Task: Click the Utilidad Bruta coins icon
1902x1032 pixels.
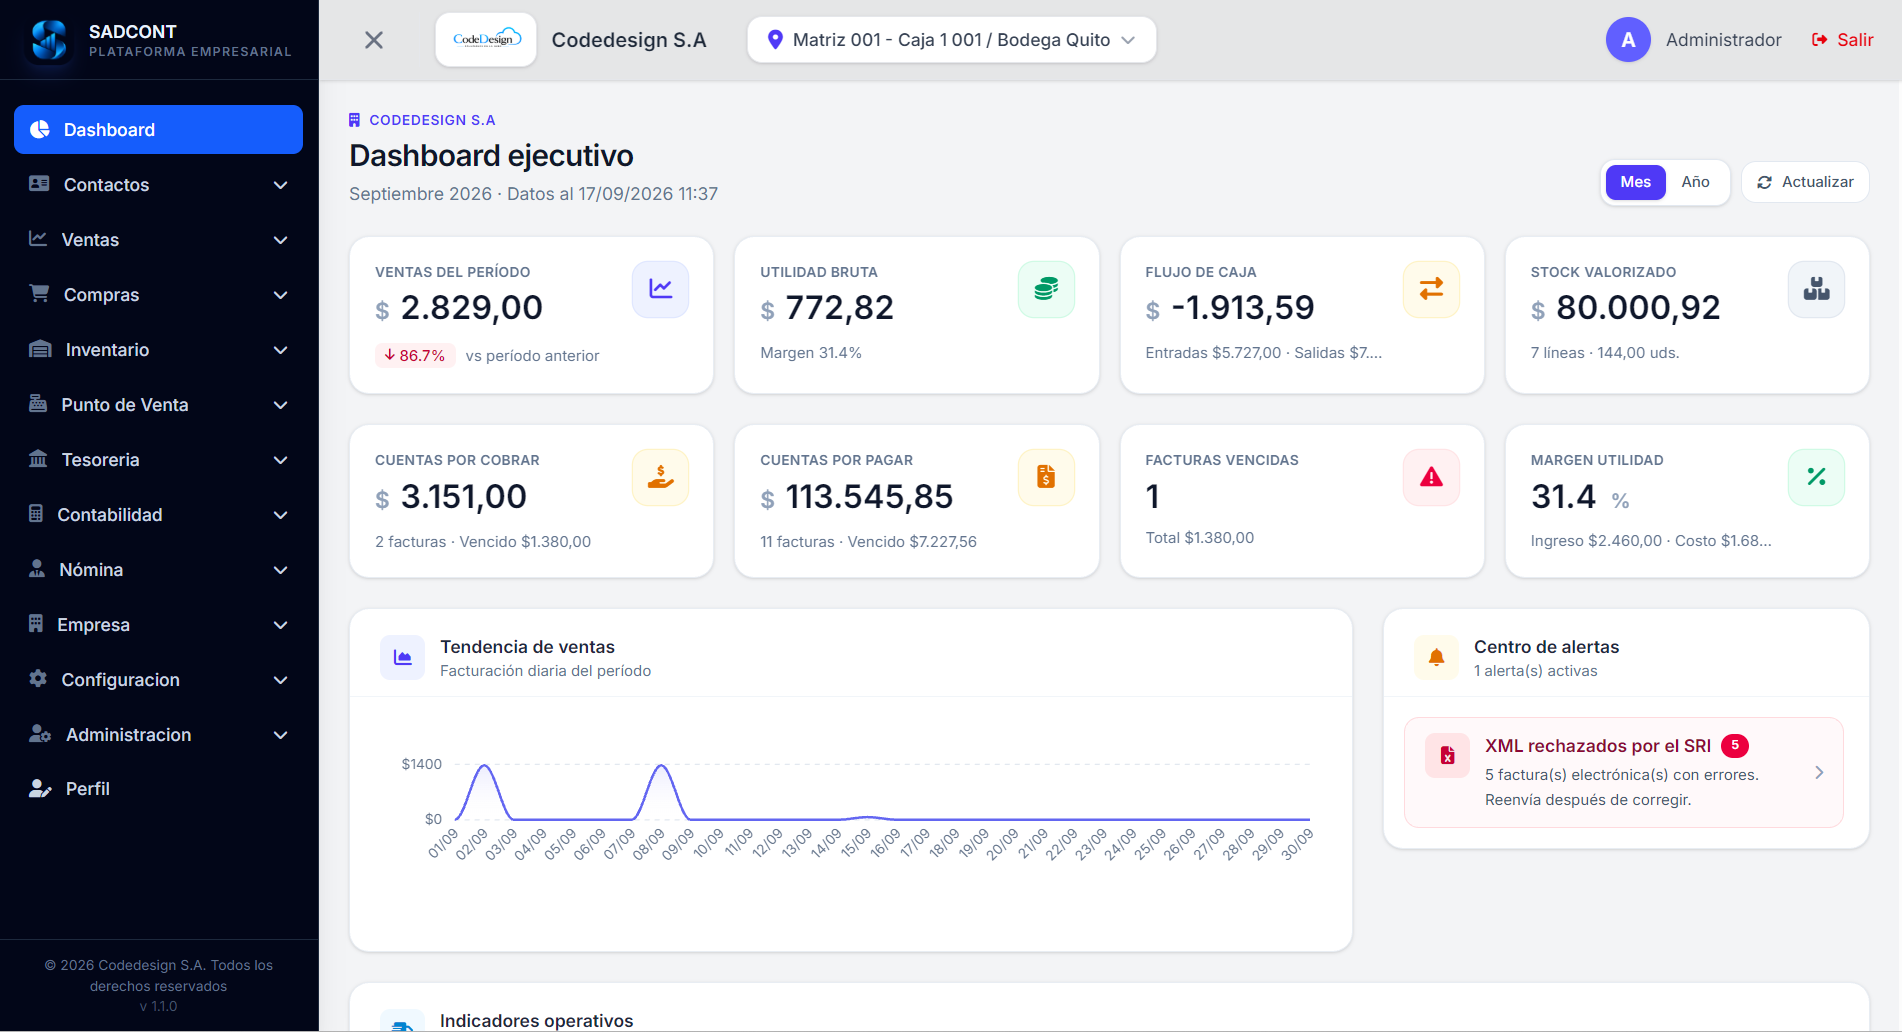Action: [1046, 289]
